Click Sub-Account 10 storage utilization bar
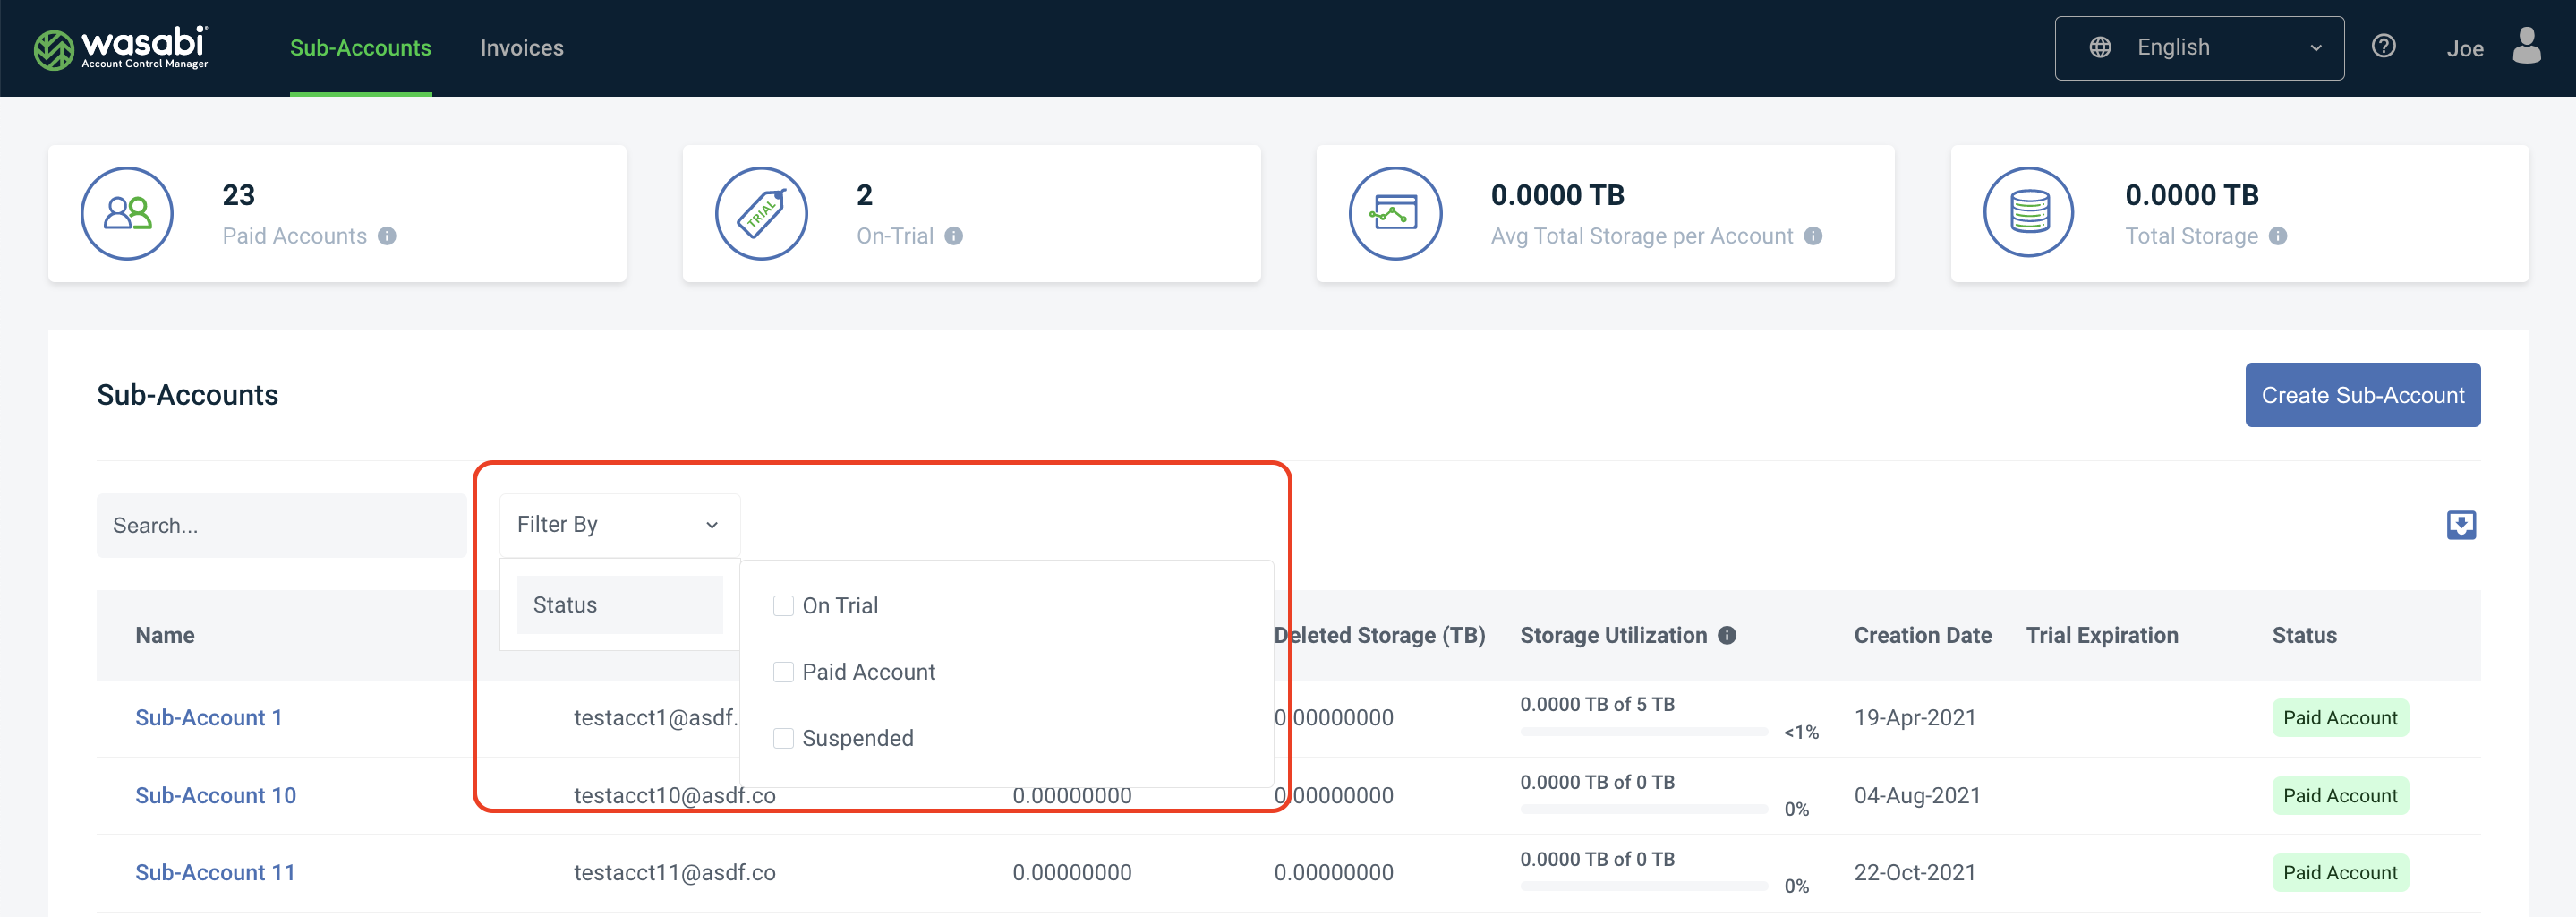The image size is (2576, 917). pos(1643,809)
